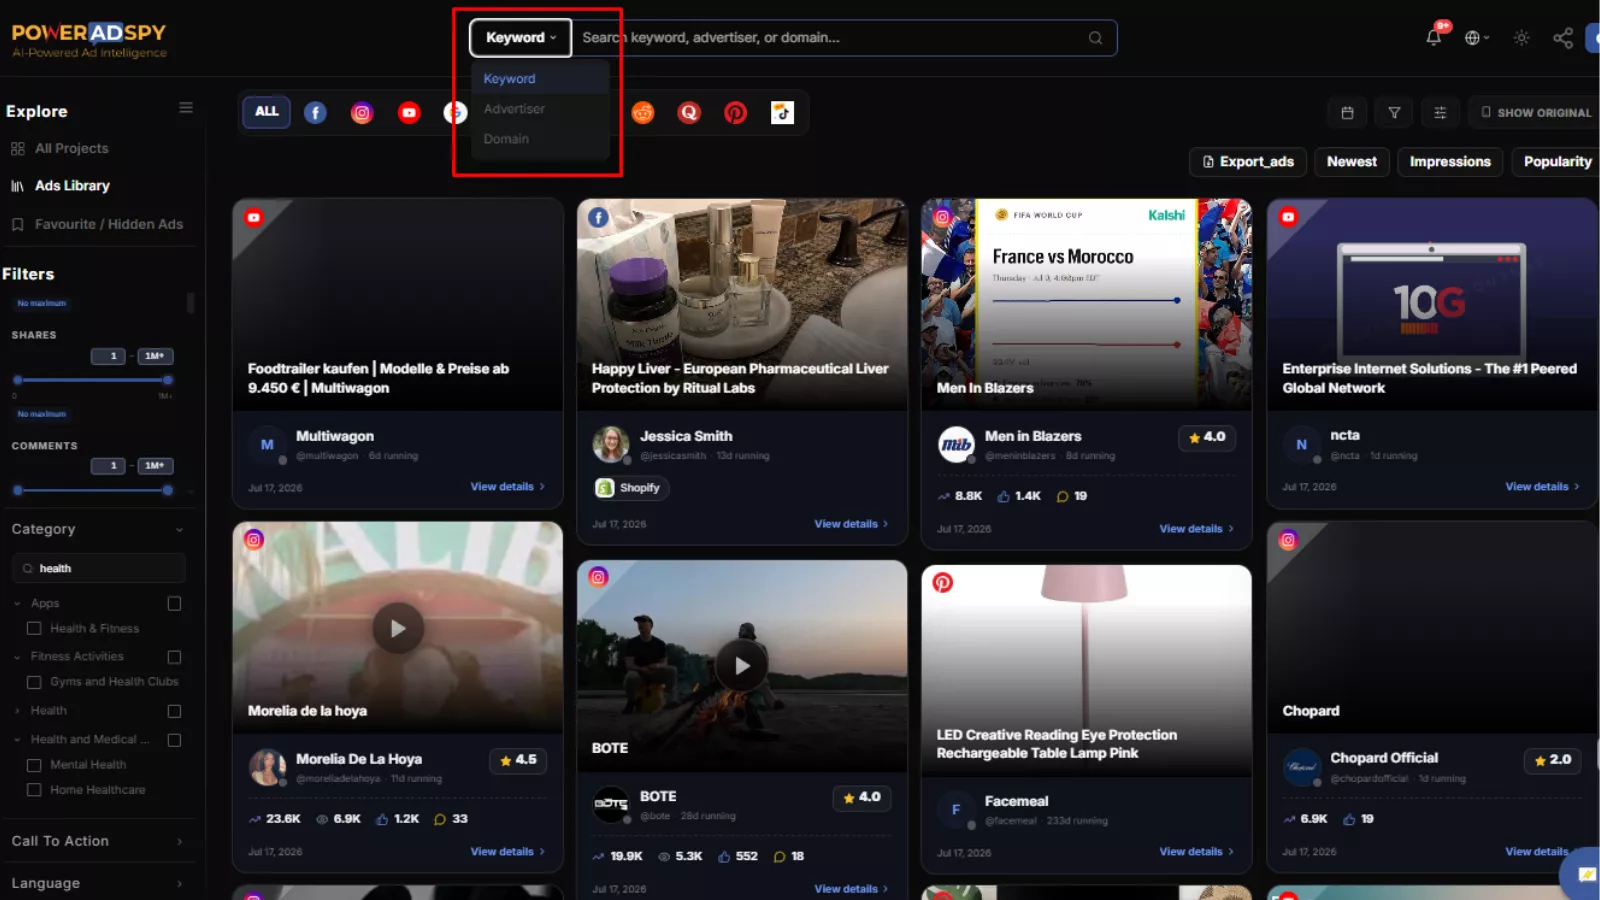
Task: Open the calendar date picker icon
Action: pyautogui.click(x=1347, y=113)
